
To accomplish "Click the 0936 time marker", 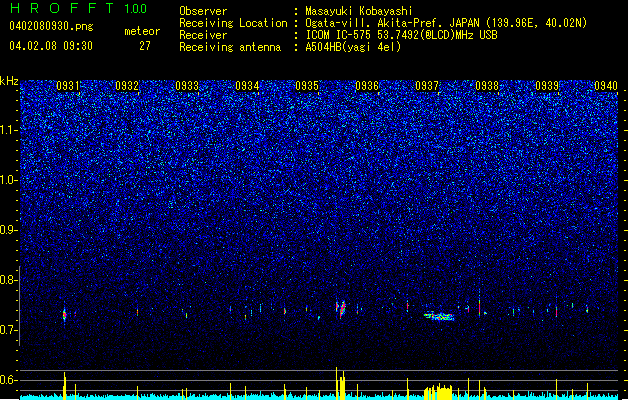I will click(367, 86).
